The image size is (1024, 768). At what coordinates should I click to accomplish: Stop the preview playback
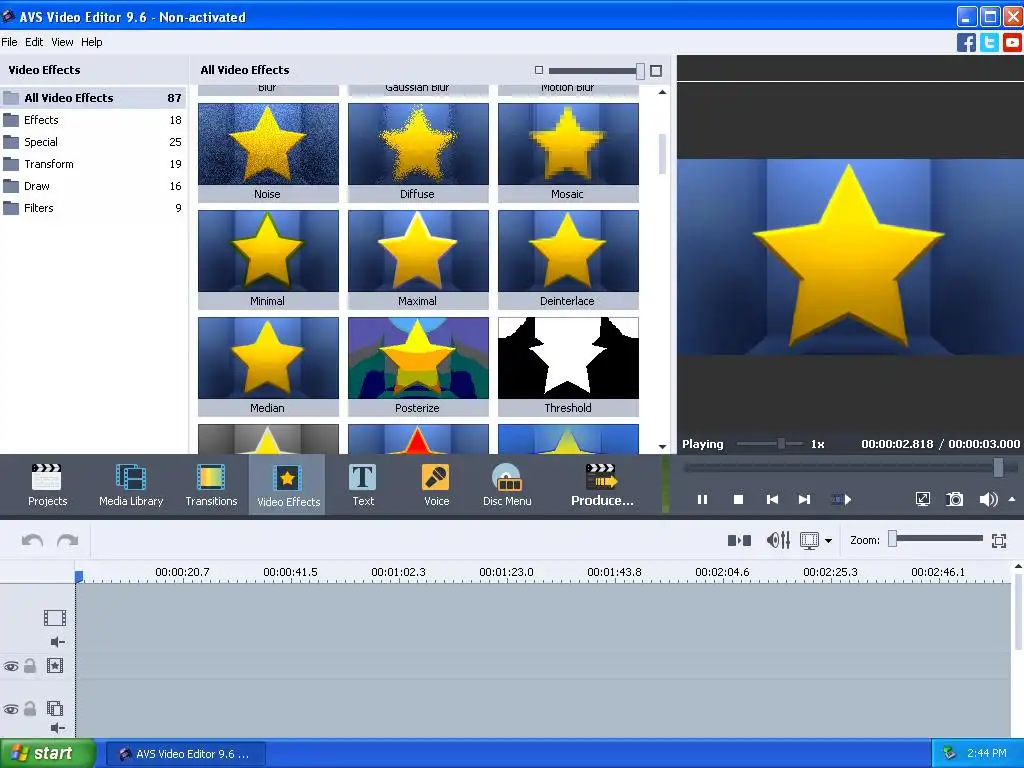(x=738, y=500)
